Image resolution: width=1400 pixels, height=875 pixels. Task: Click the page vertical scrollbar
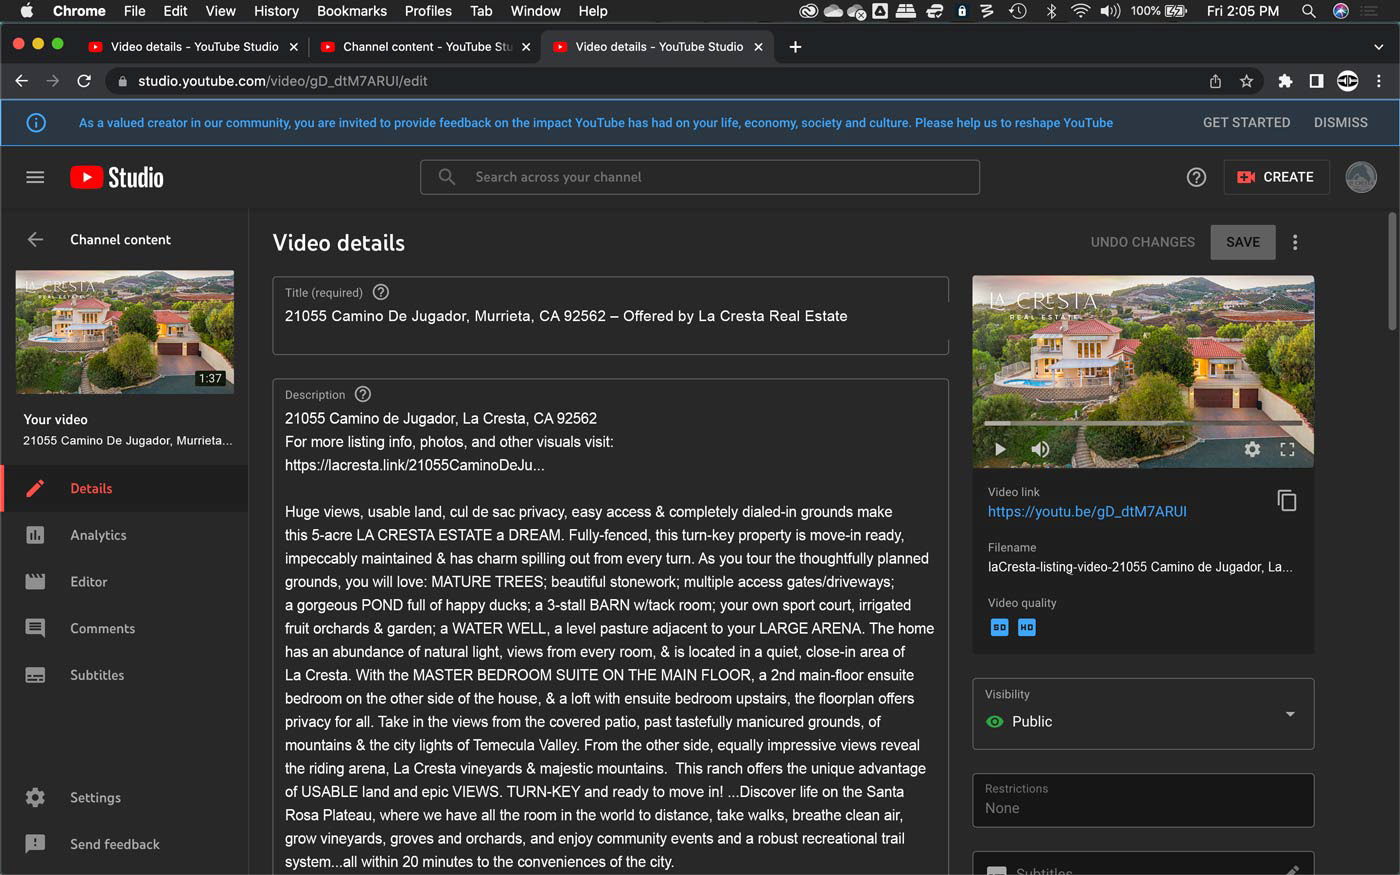coord(1392,270)
